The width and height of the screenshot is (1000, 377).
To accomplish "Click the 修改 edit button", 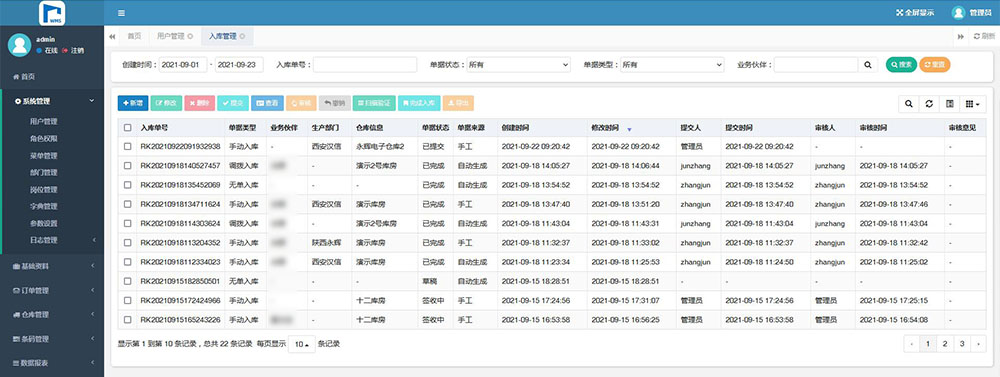I will coord(166,103).
